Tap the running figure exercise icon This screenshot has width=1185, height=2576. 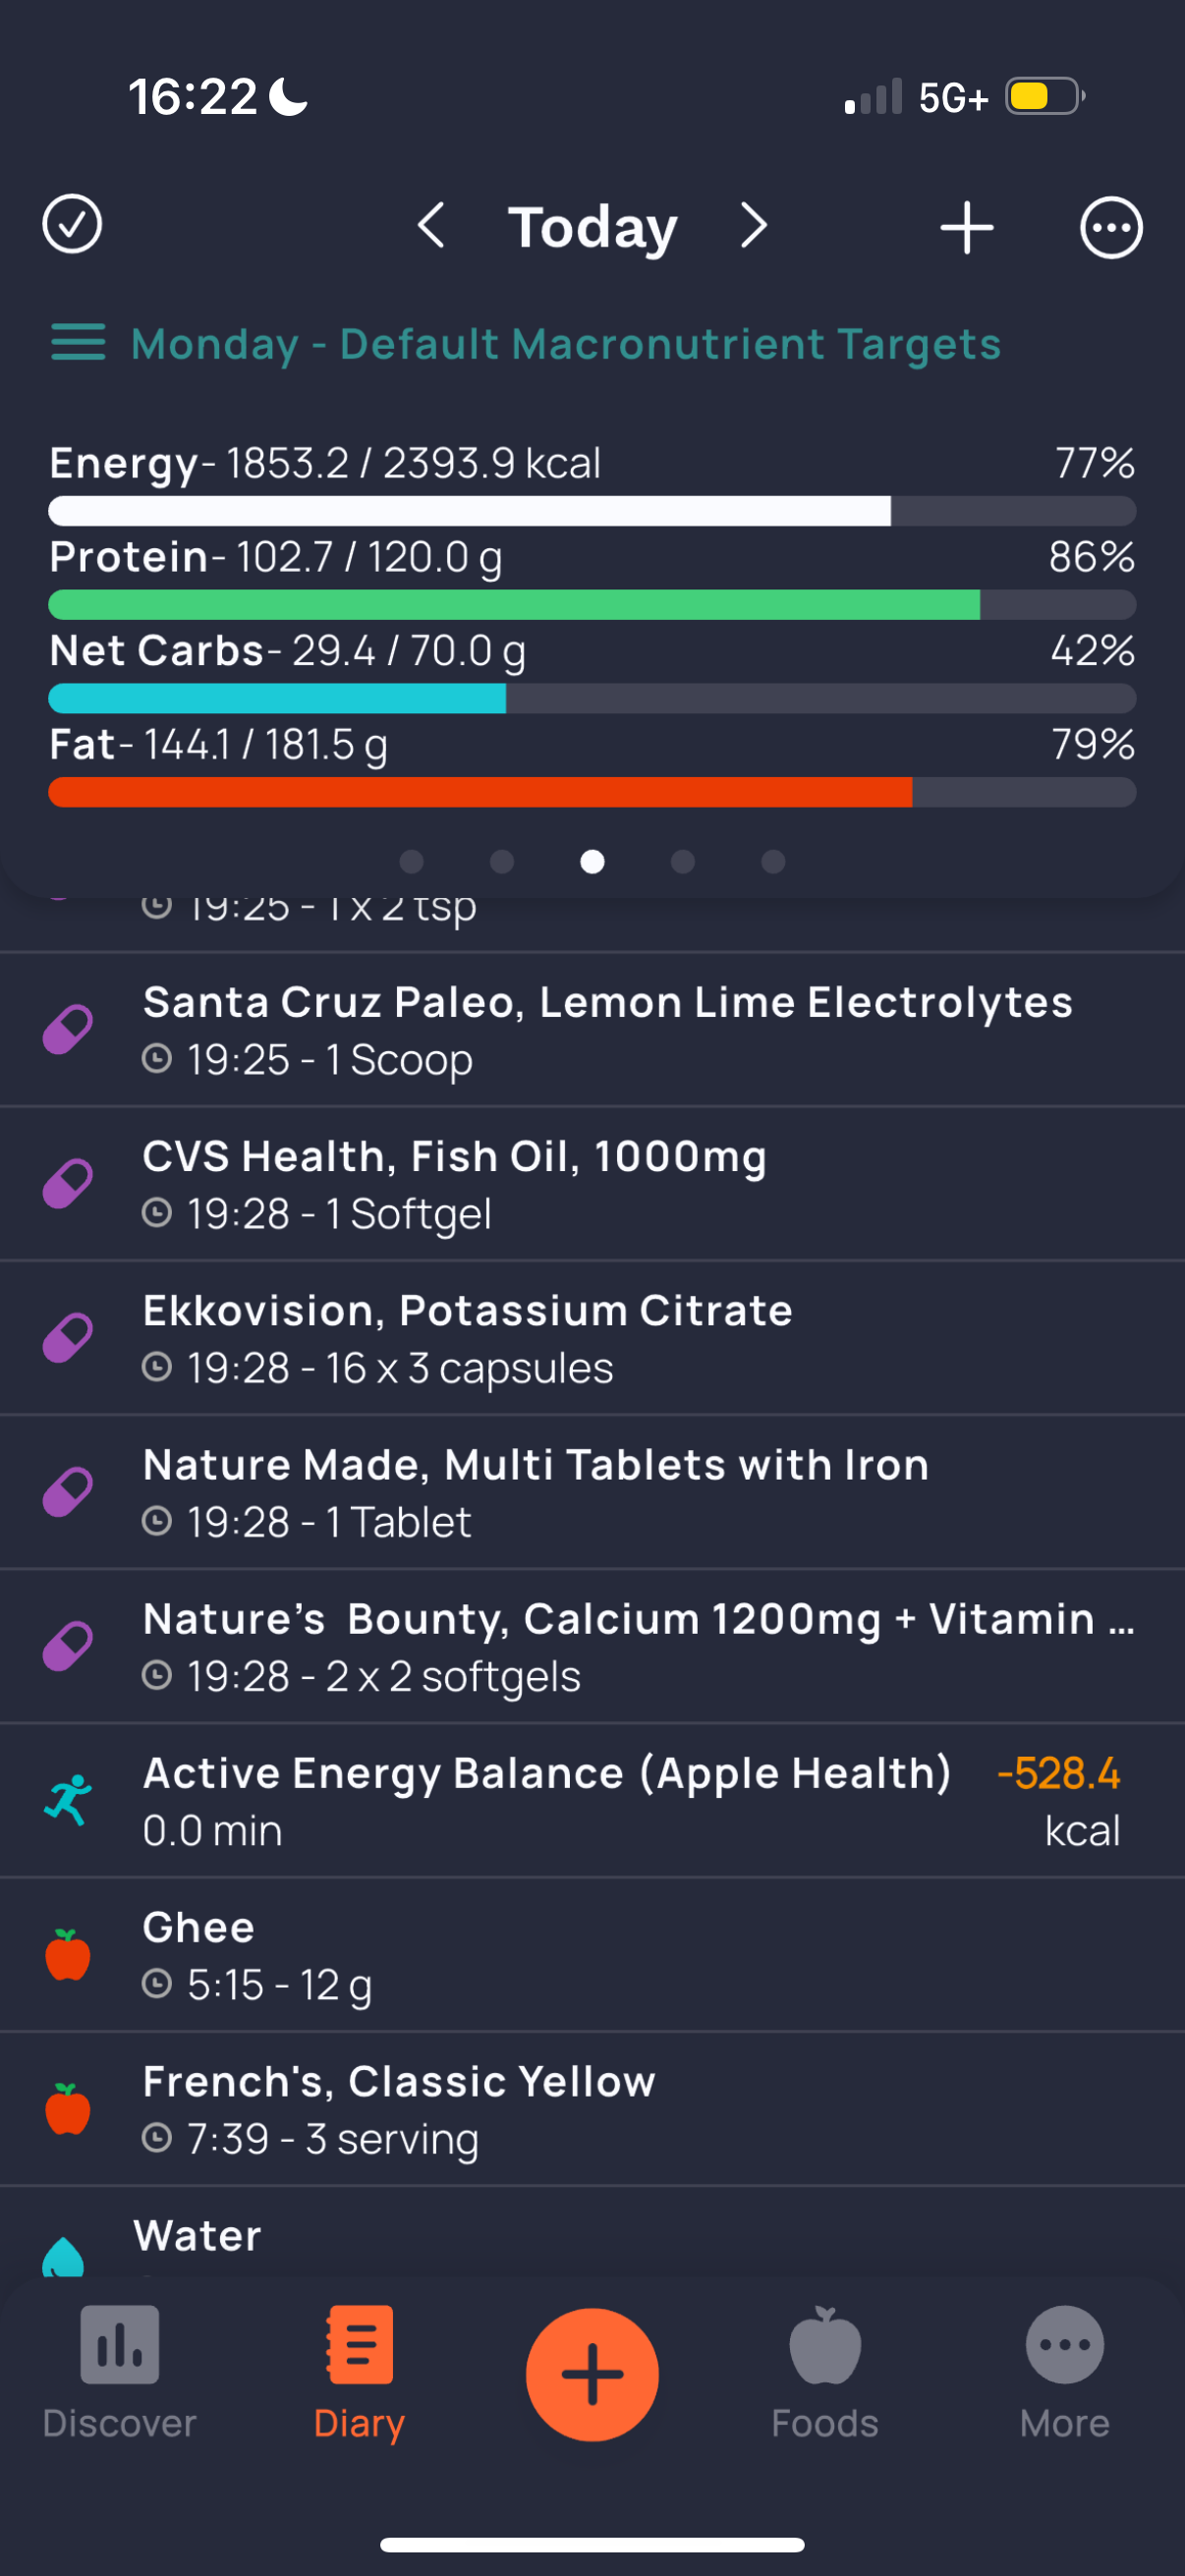coord(68,1801)
